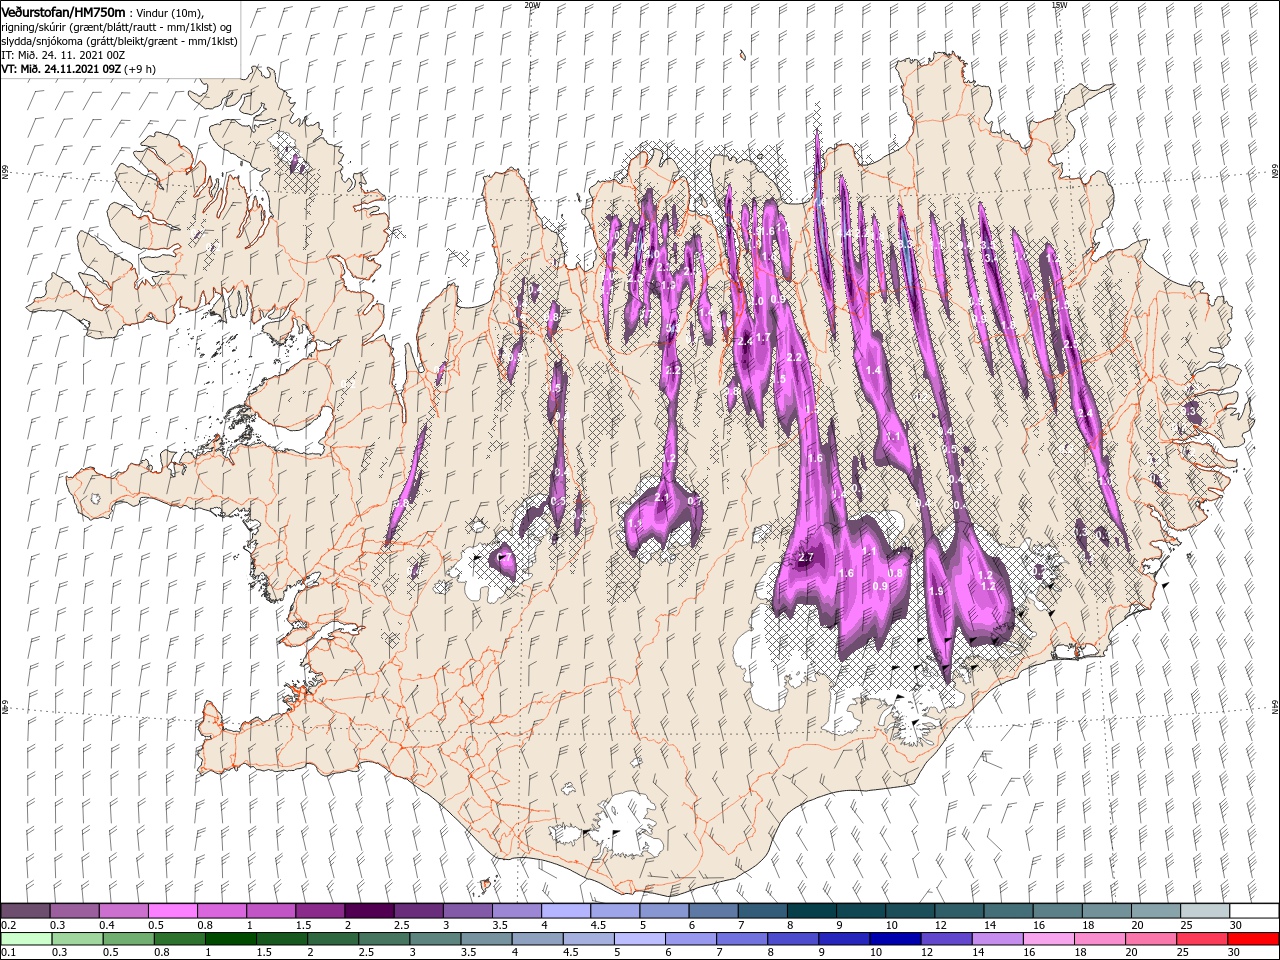This screenshot has height=960, width=1280.
Task: Select upper scale swatch between 0.4 and 0.5
Action: pyautogui.click(x=123, y=910)
